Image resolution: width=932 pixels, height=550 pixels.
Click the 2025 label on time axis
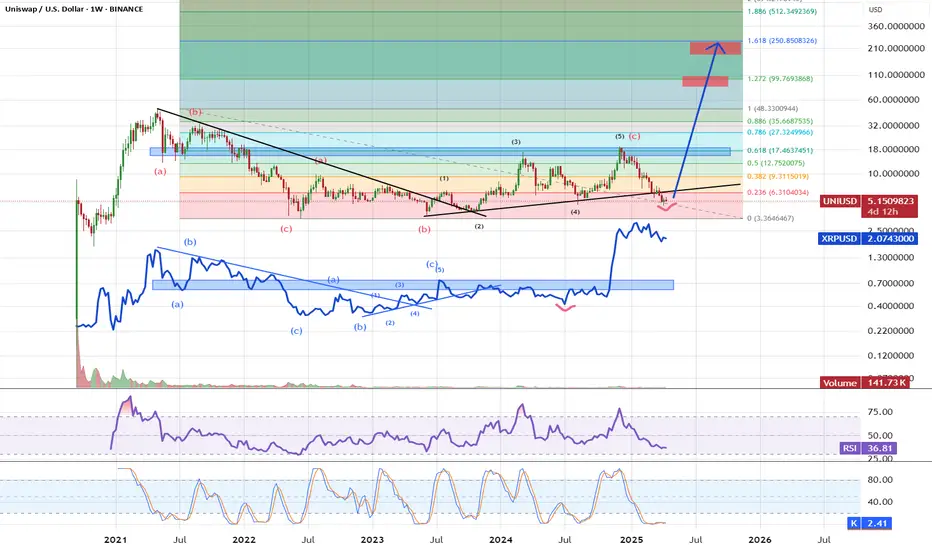point(631,540)
